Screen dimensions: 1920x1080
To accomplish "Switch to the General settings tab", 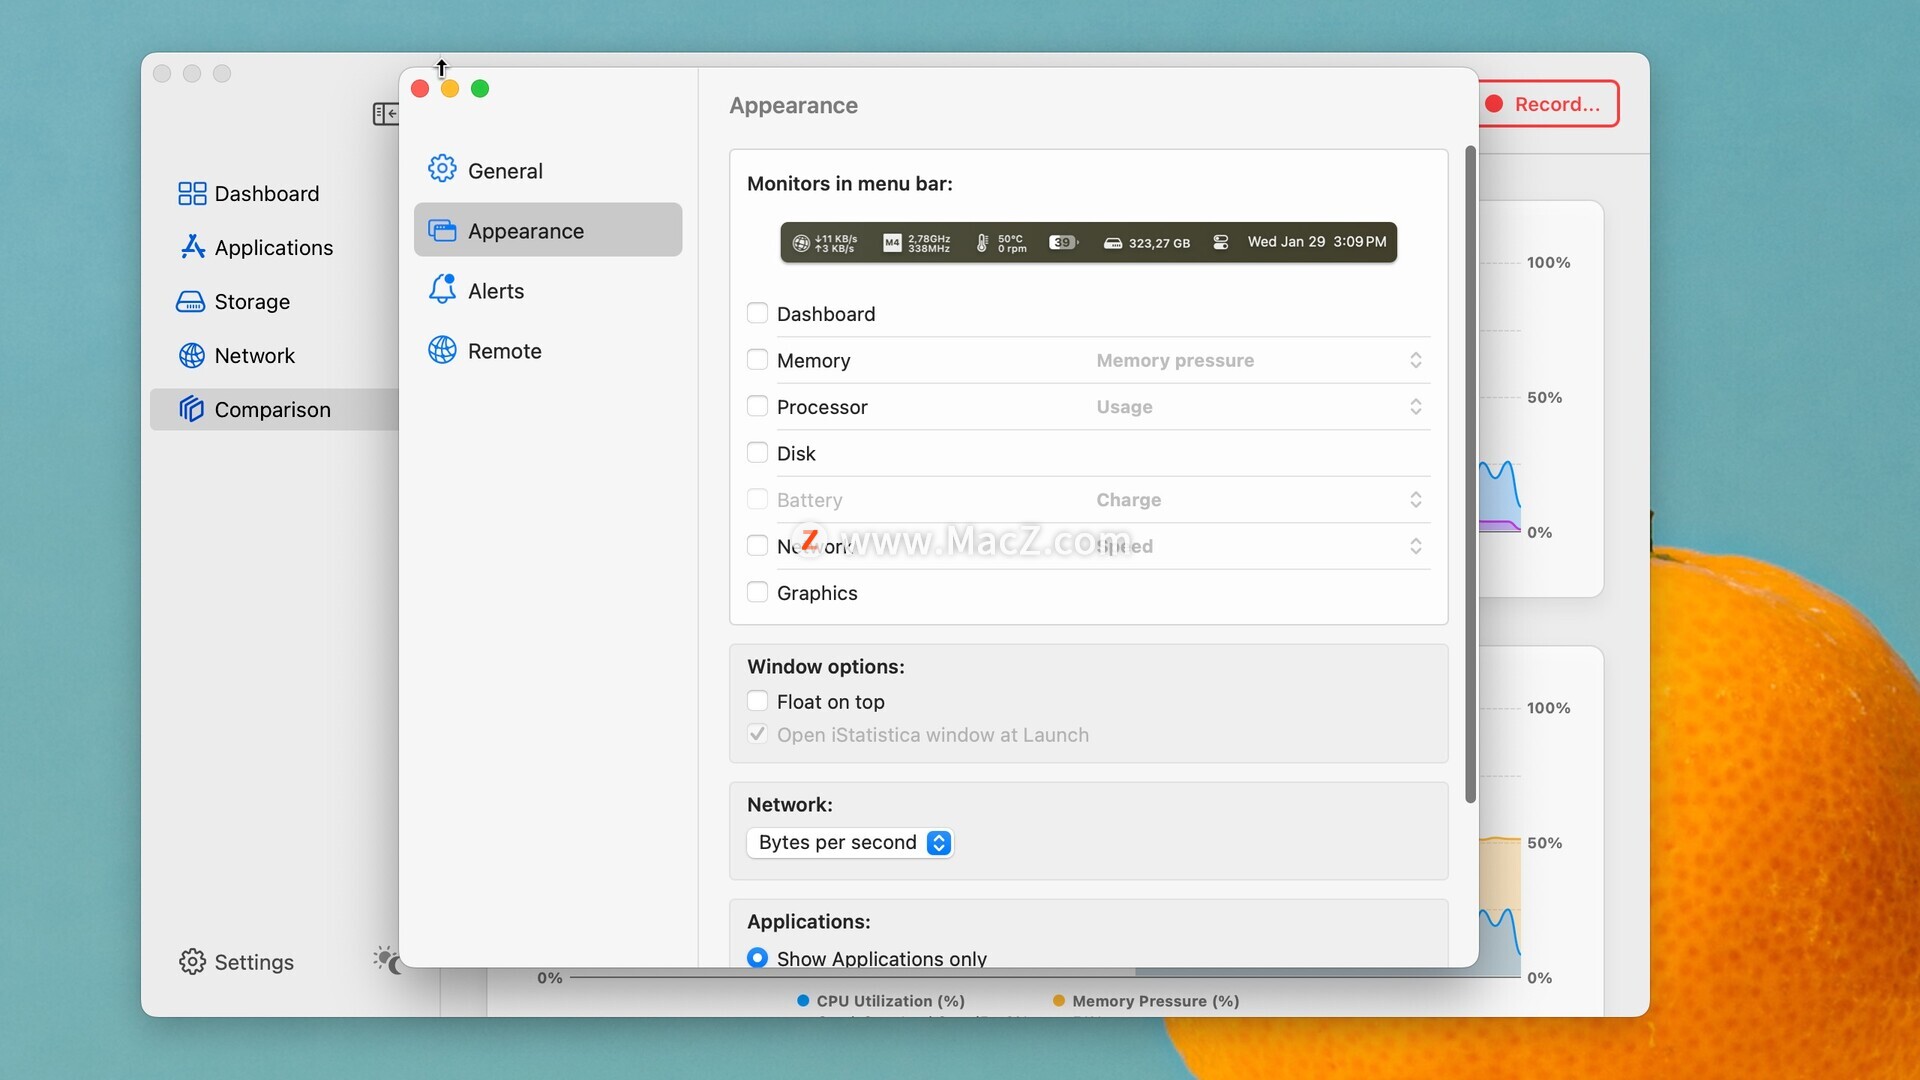I will [548, 170].
